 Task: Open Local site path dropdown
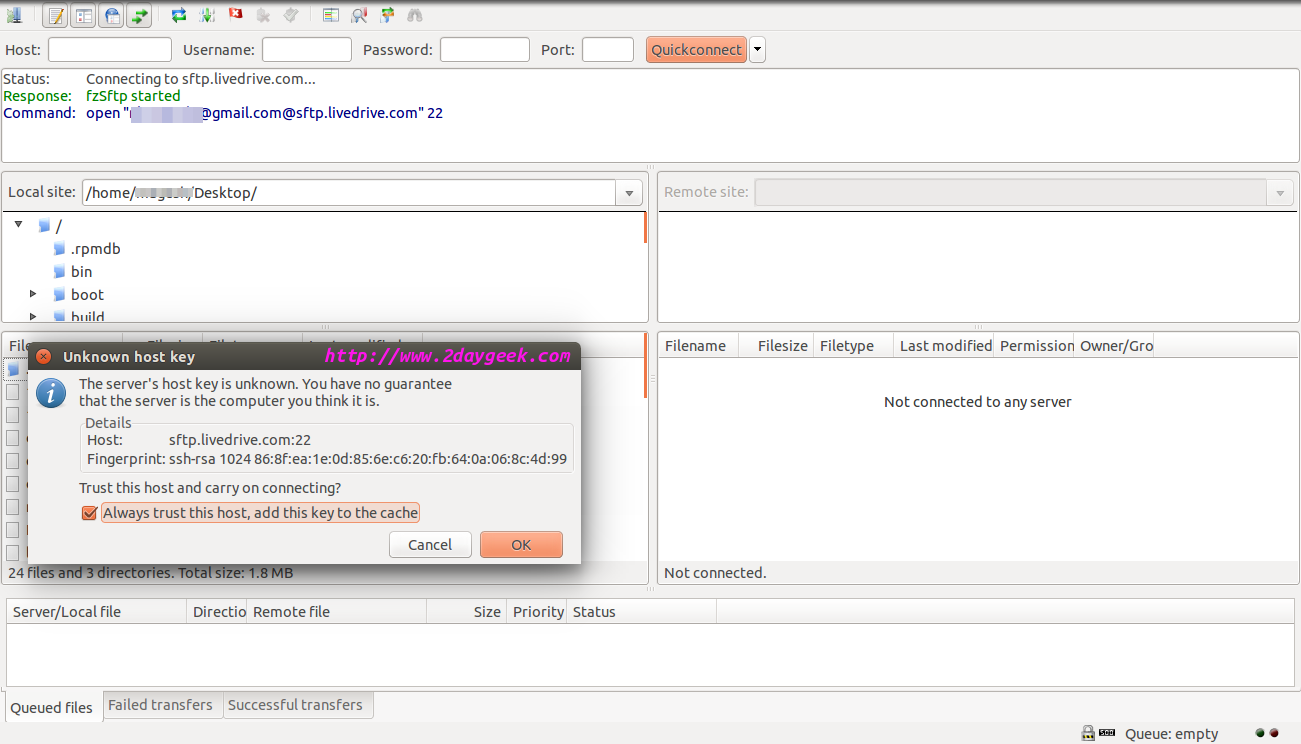(x=629, y=193)
